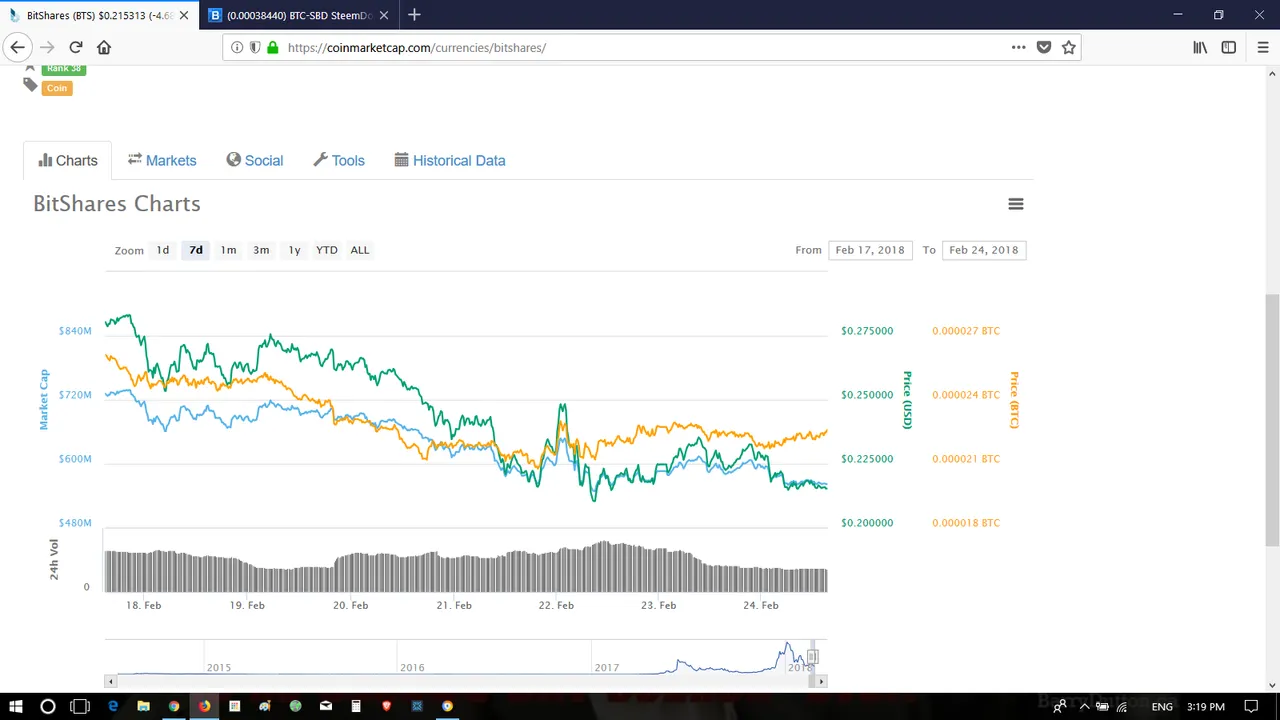The width and height of the screenshot is (1280, 720).
Task: Click the page vertical scrollbar thumb
Action: tap(1272, 420)
